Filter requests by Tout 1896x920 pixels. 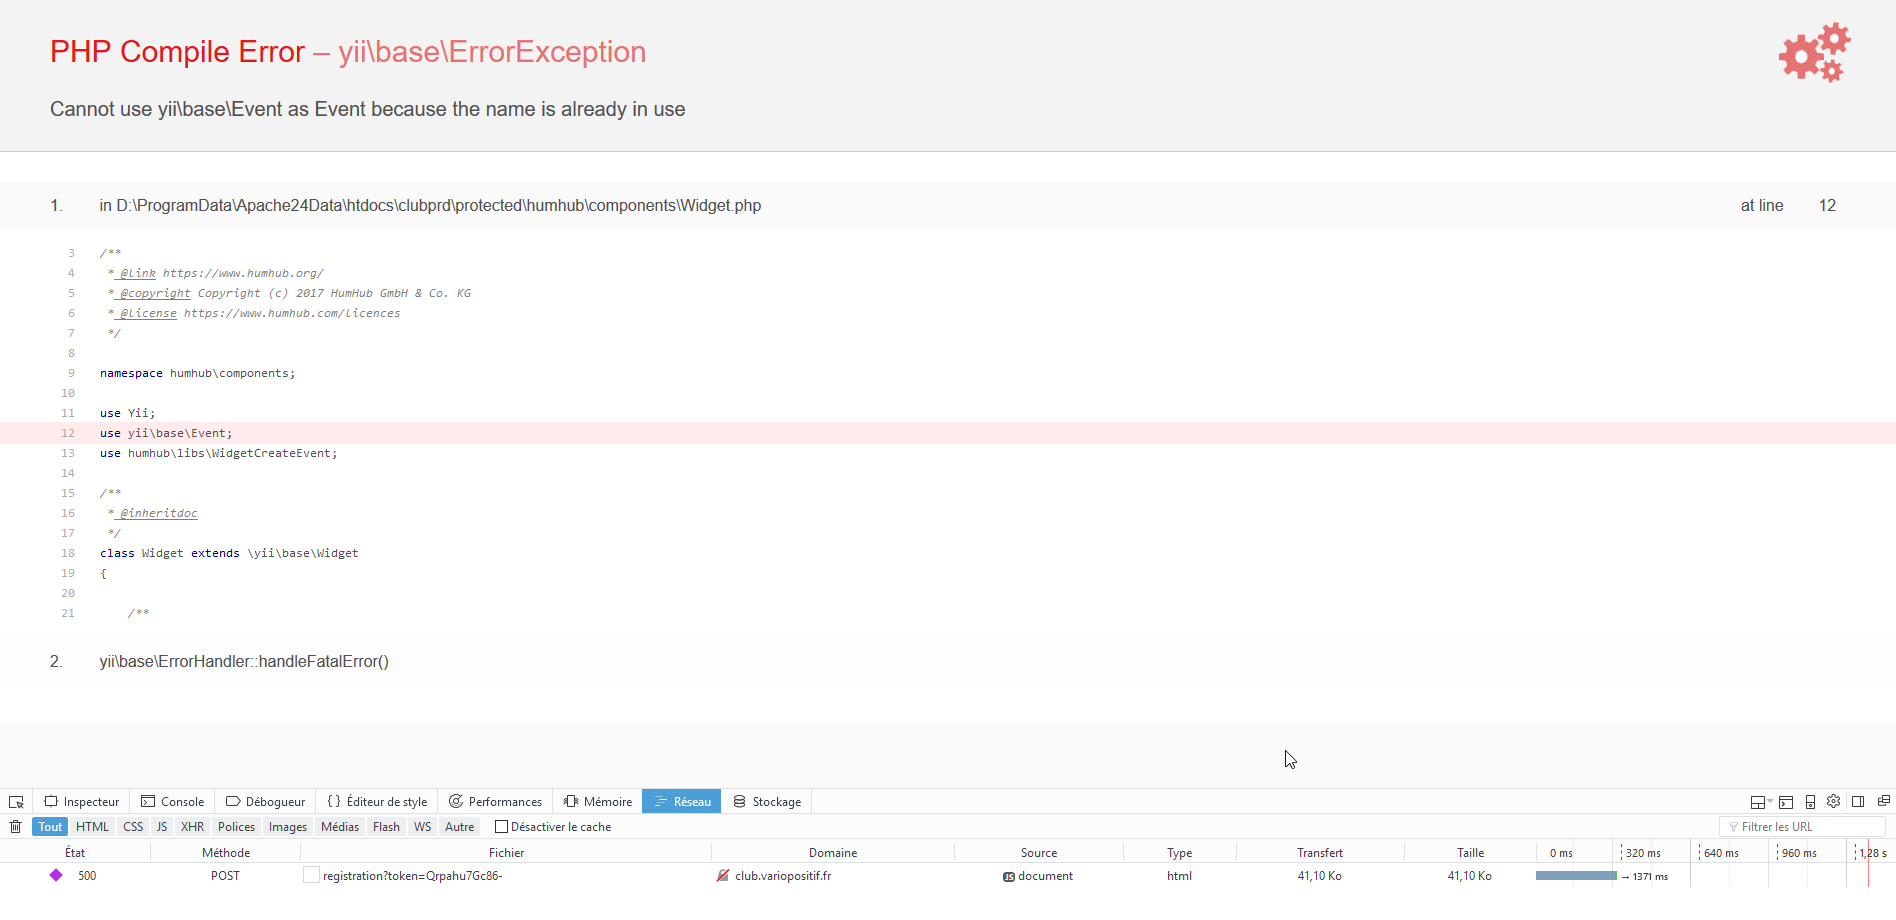pyautogui.click(x=50, y=826)
